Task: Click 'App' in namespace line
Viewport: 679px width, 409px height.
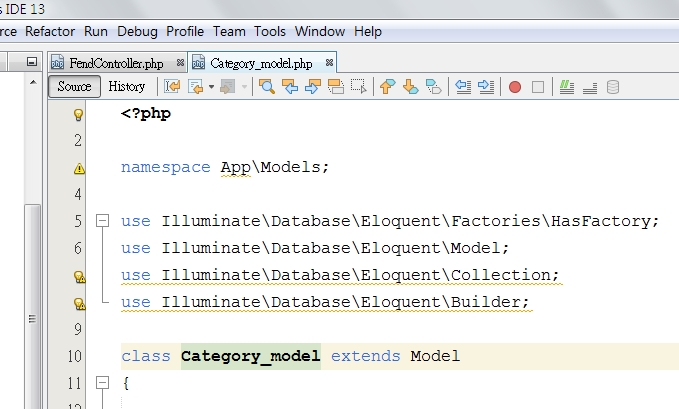Action: click(236, 167)
